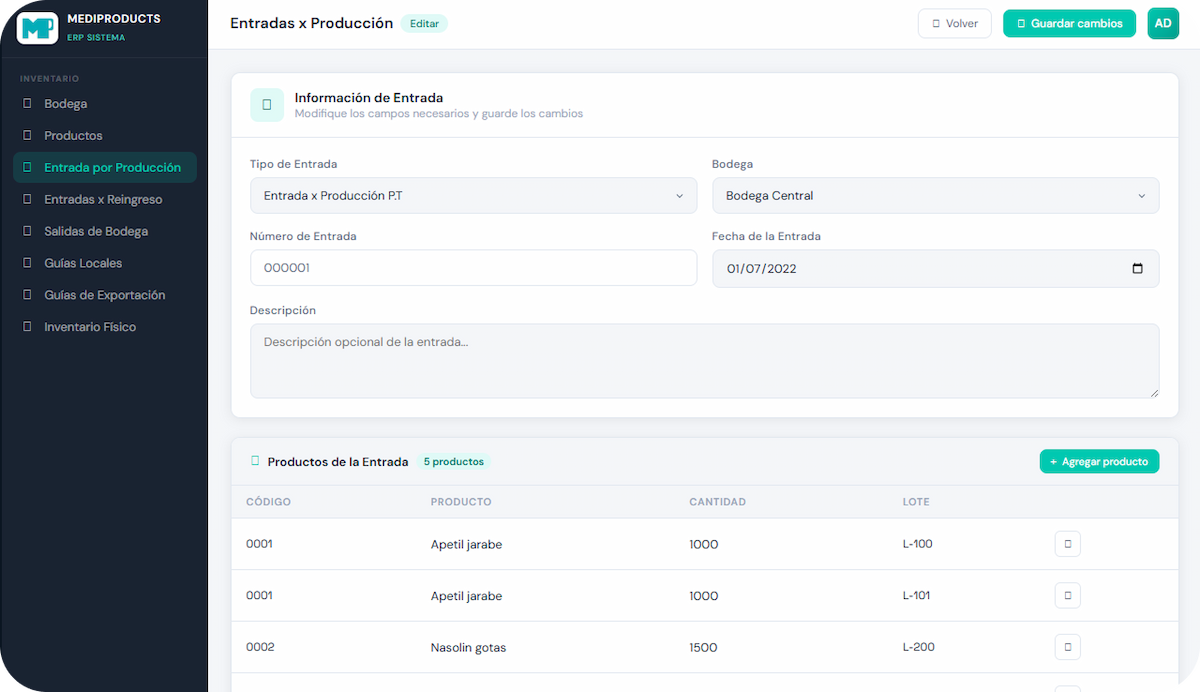Click the 5 productos count badge
The image size is (1200, 692).
pyautogui.click(x=454, y=462)
